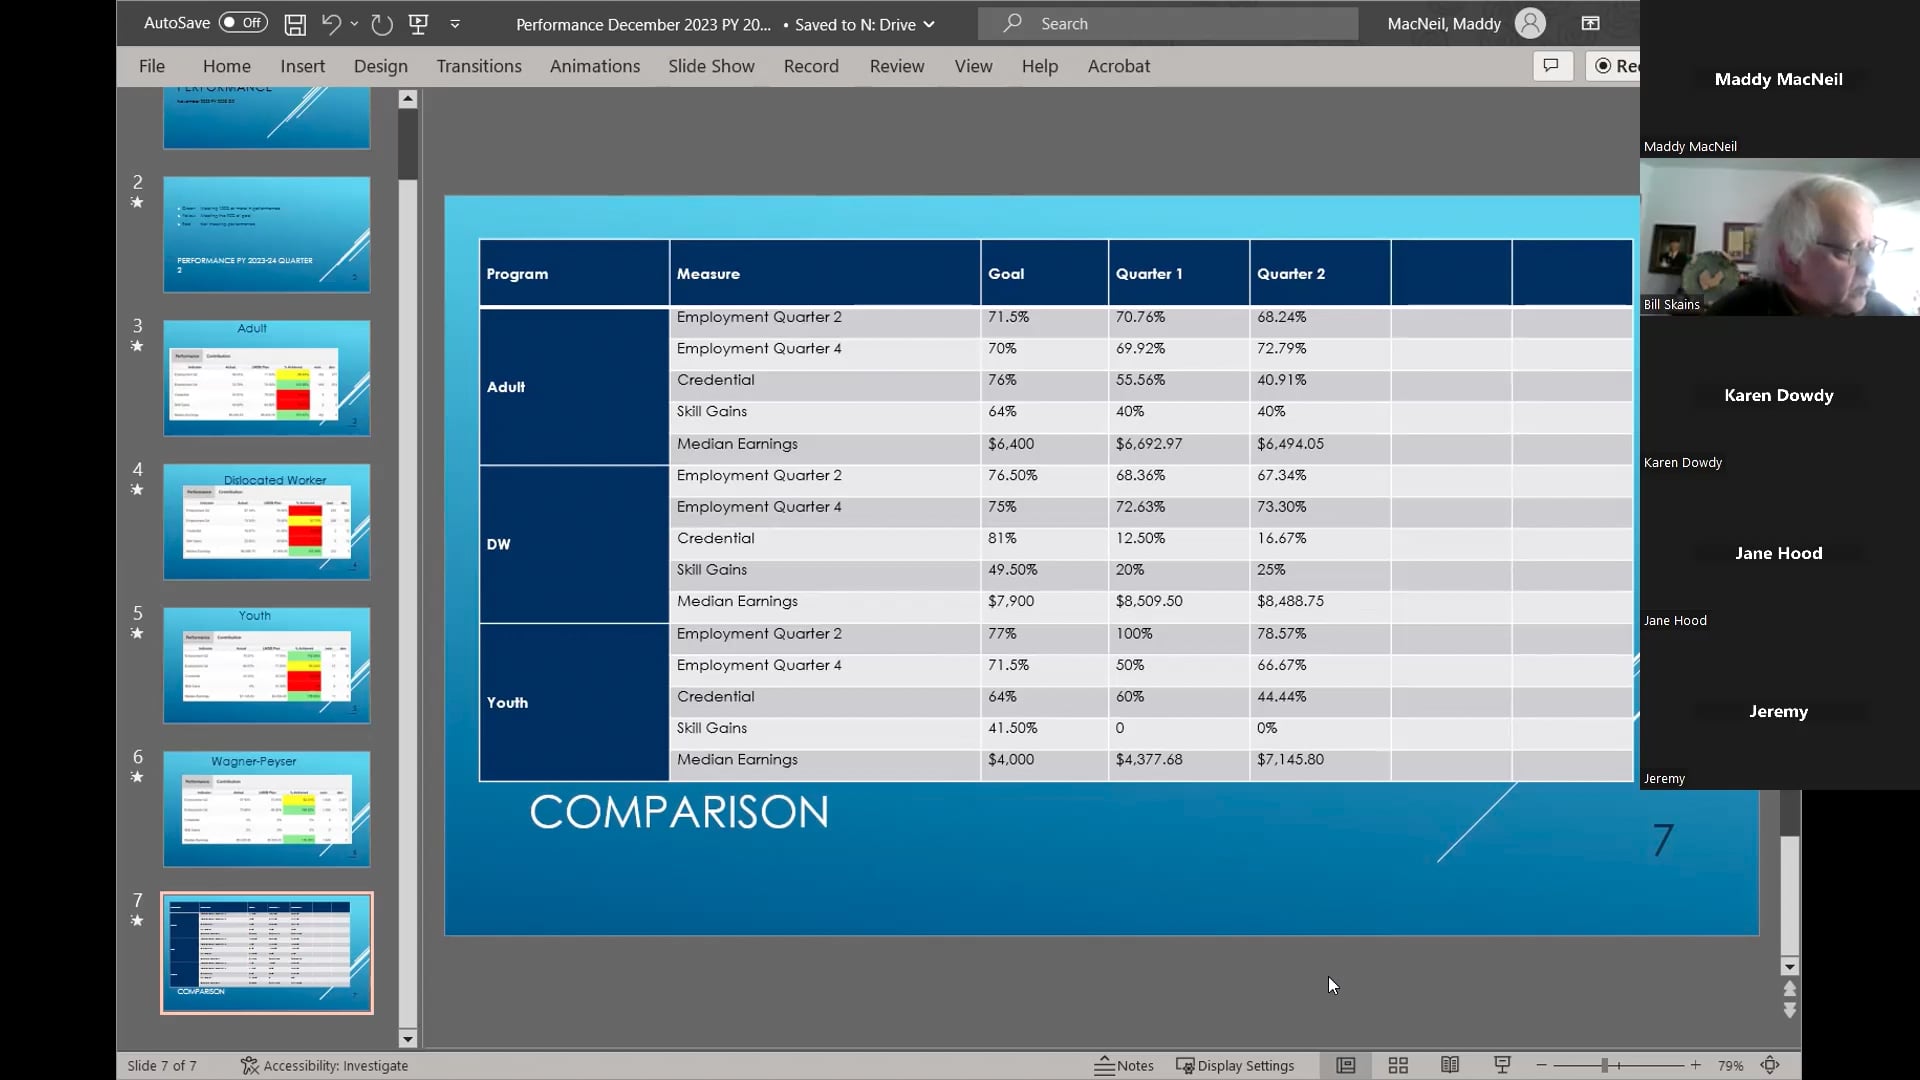The image size is (1920, 1080).
Task: Open Display Settings
Action: (x=1235, y=1066)
